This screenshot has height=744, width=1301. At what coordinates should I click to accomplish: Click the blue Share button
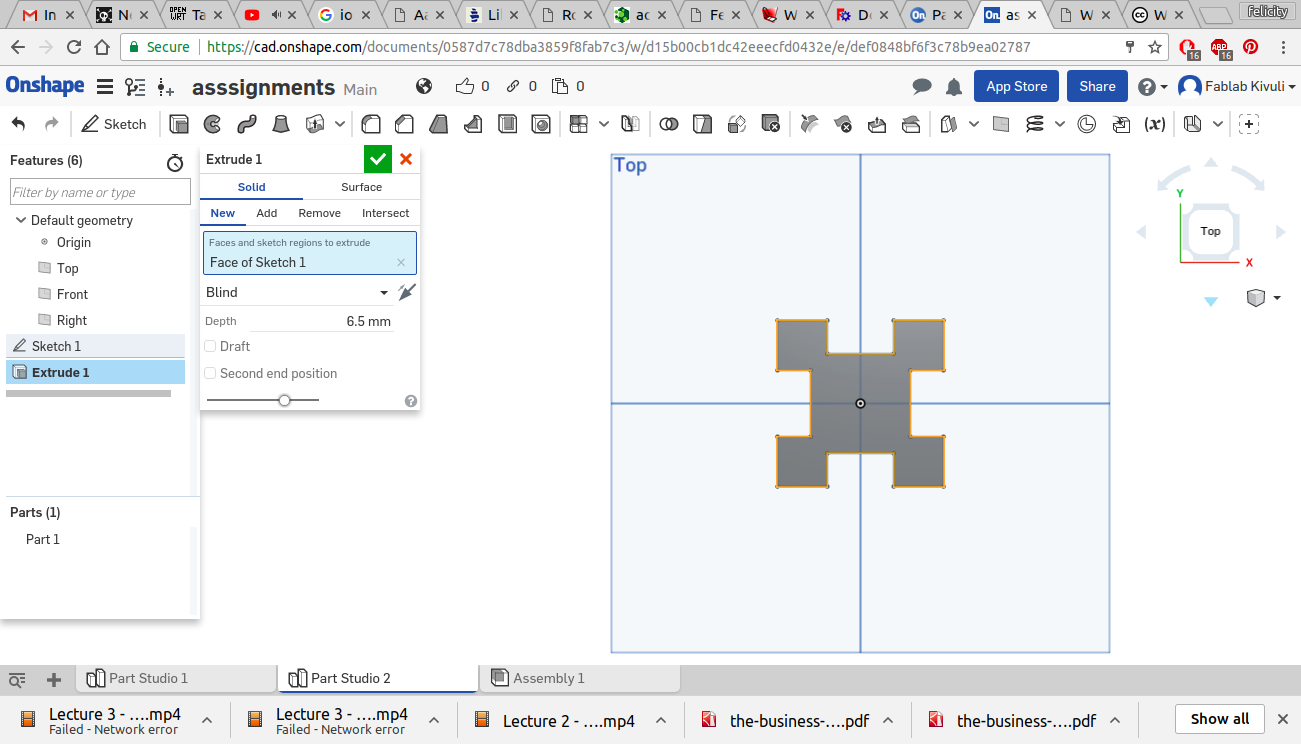point(1097,86)
